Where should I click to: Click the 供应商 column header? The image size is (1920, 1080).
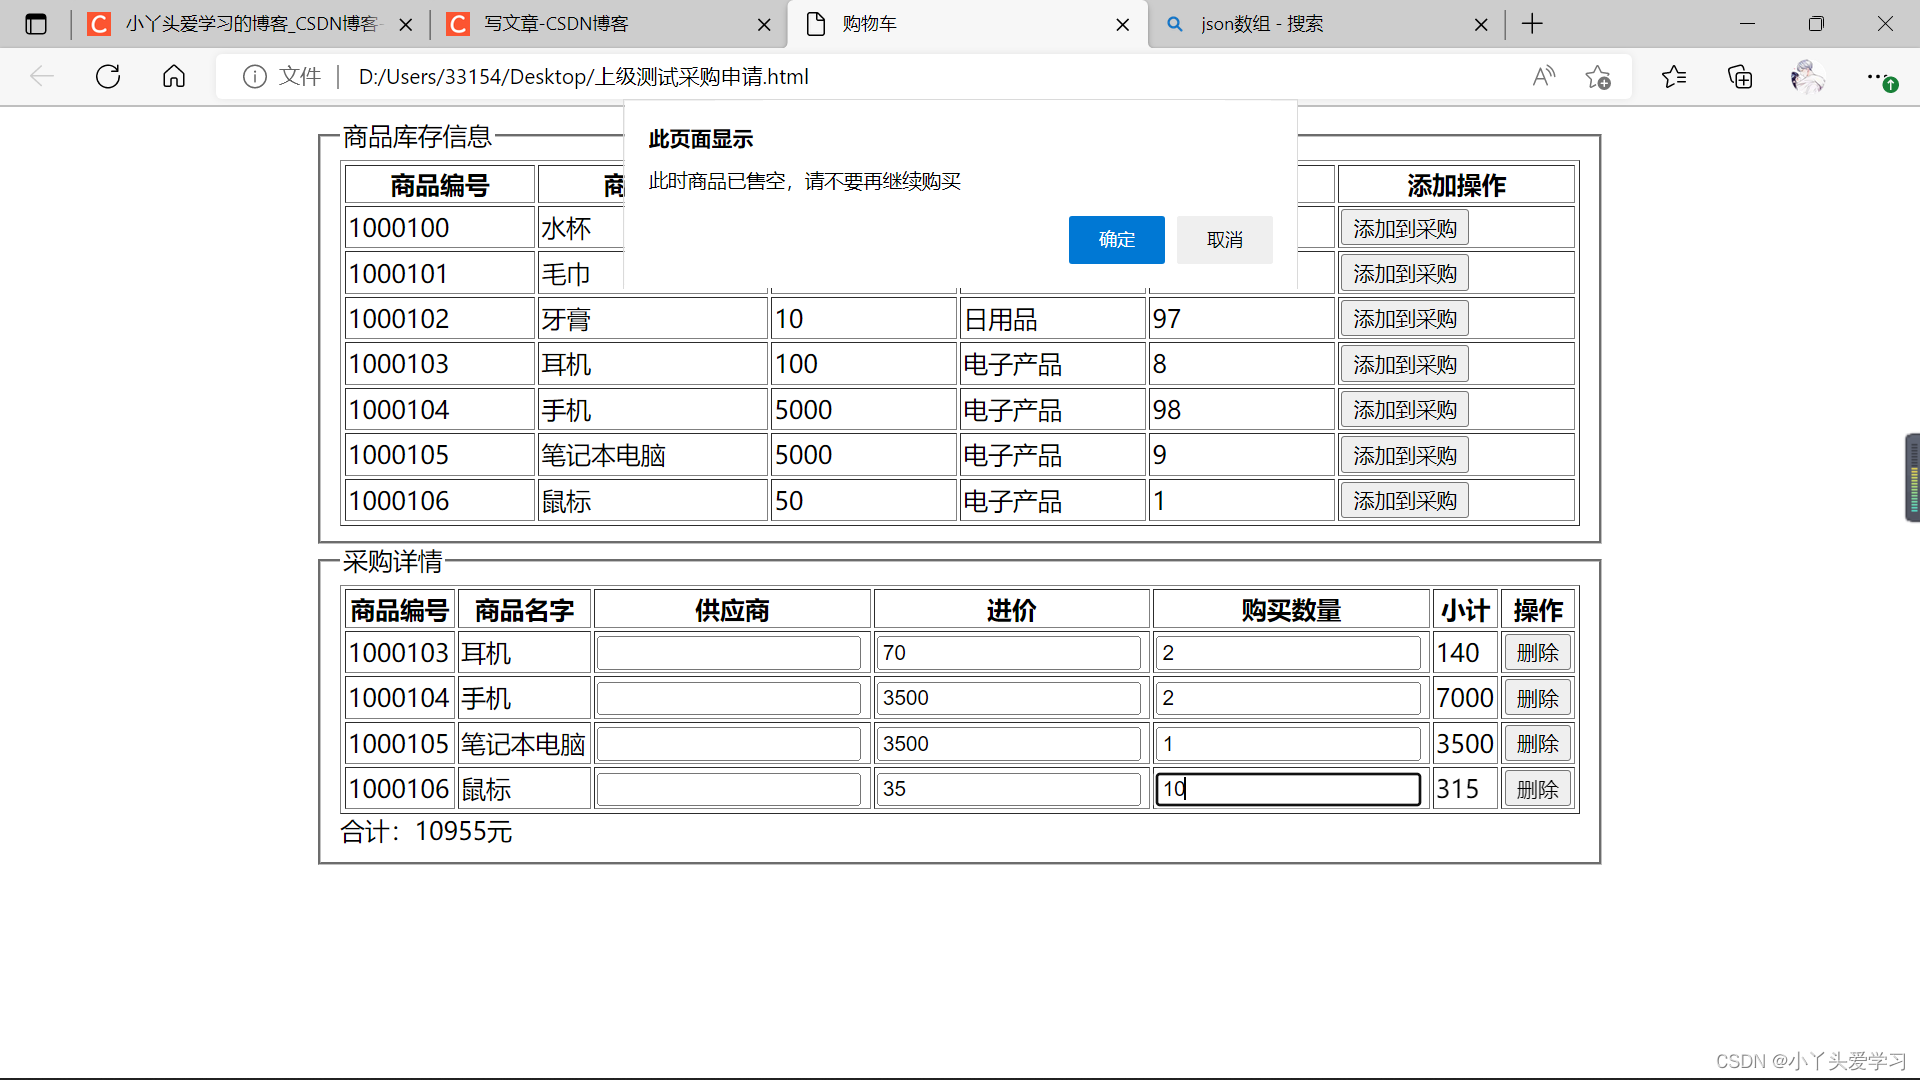tap(732, 610)
